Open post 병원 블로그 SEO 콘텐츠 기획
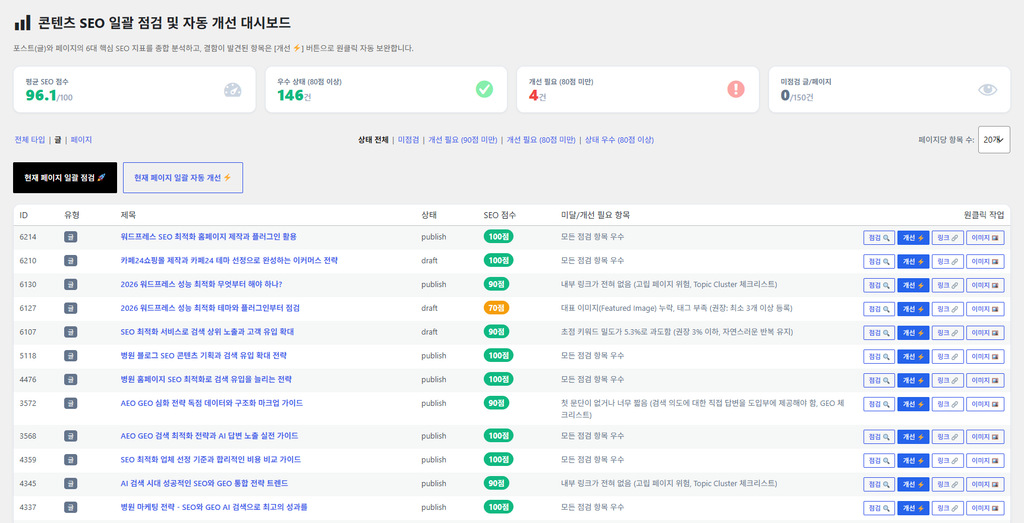The height and width of the screenshot is (523, 1024). [x=203, y=356]
